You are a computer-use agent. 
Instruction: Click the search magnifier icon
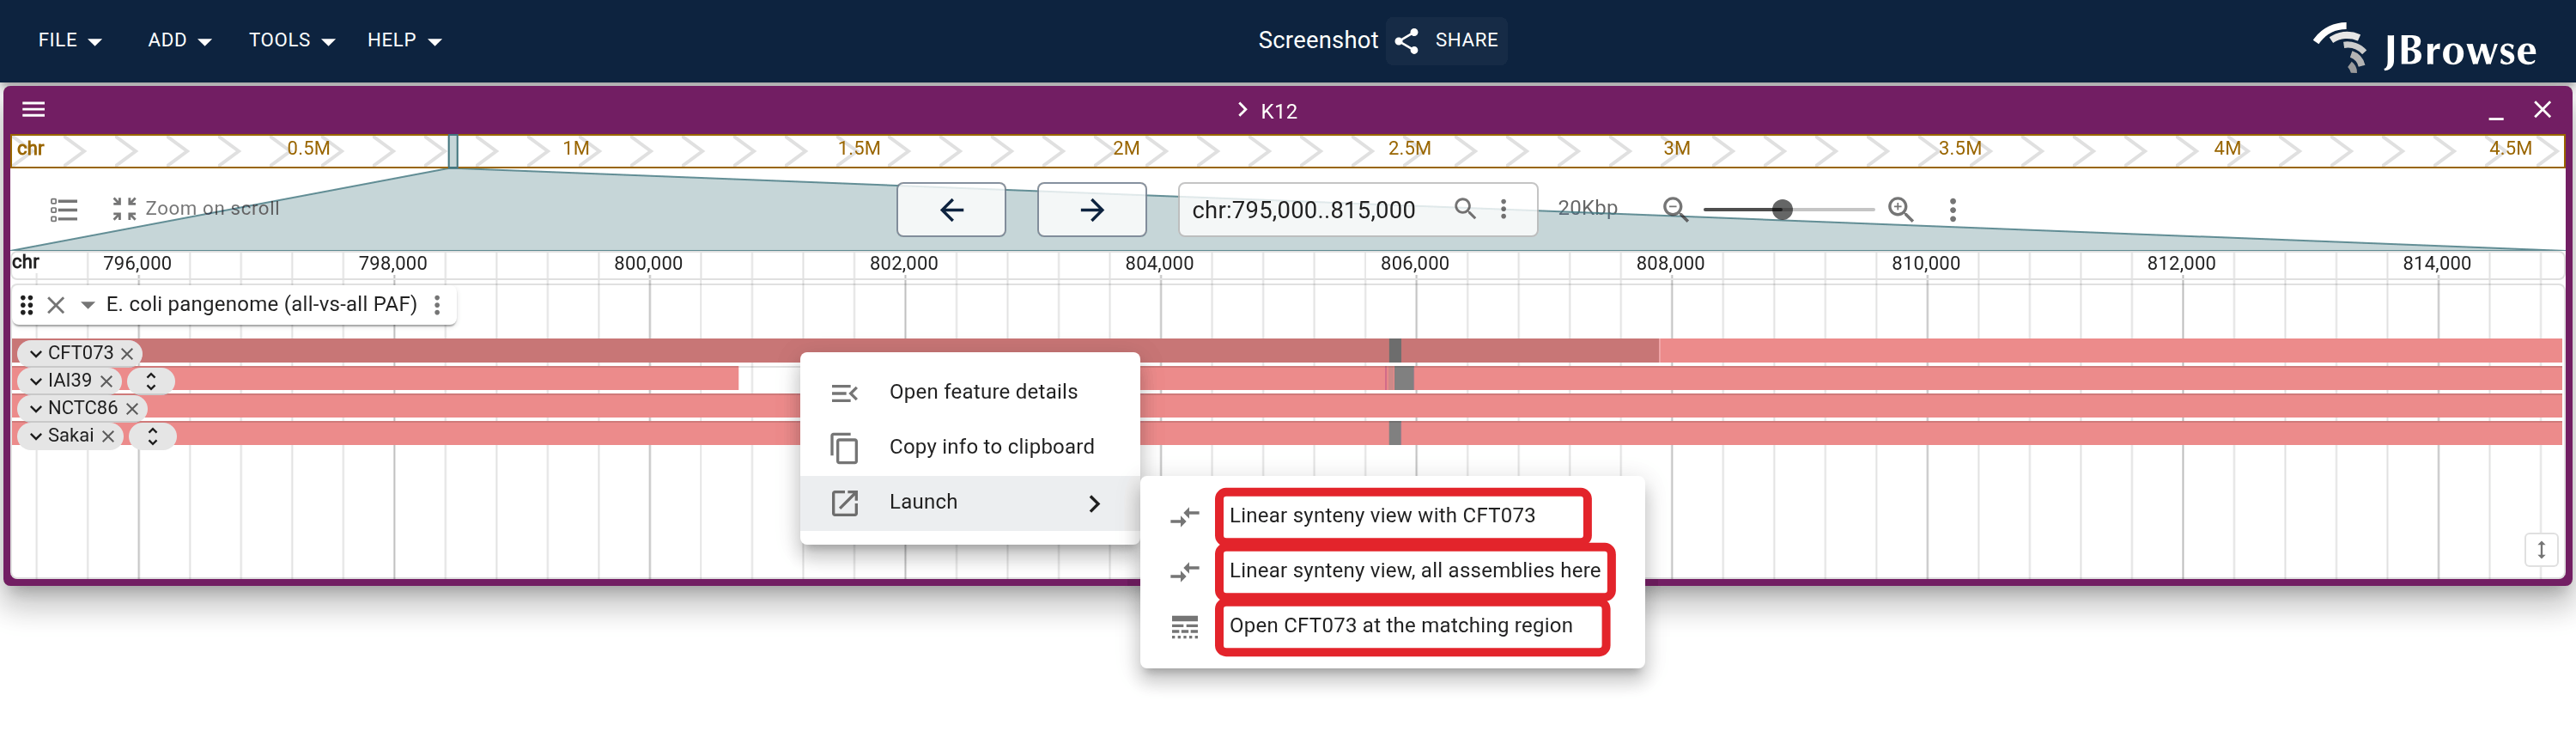click(x=1465, y=208)
